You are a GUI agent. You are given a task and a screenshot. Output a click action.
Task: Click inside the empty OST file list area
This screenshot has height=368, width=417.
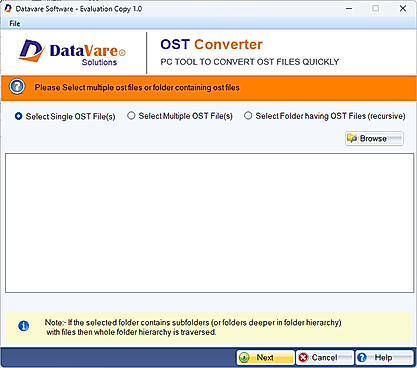pos(209,223)
